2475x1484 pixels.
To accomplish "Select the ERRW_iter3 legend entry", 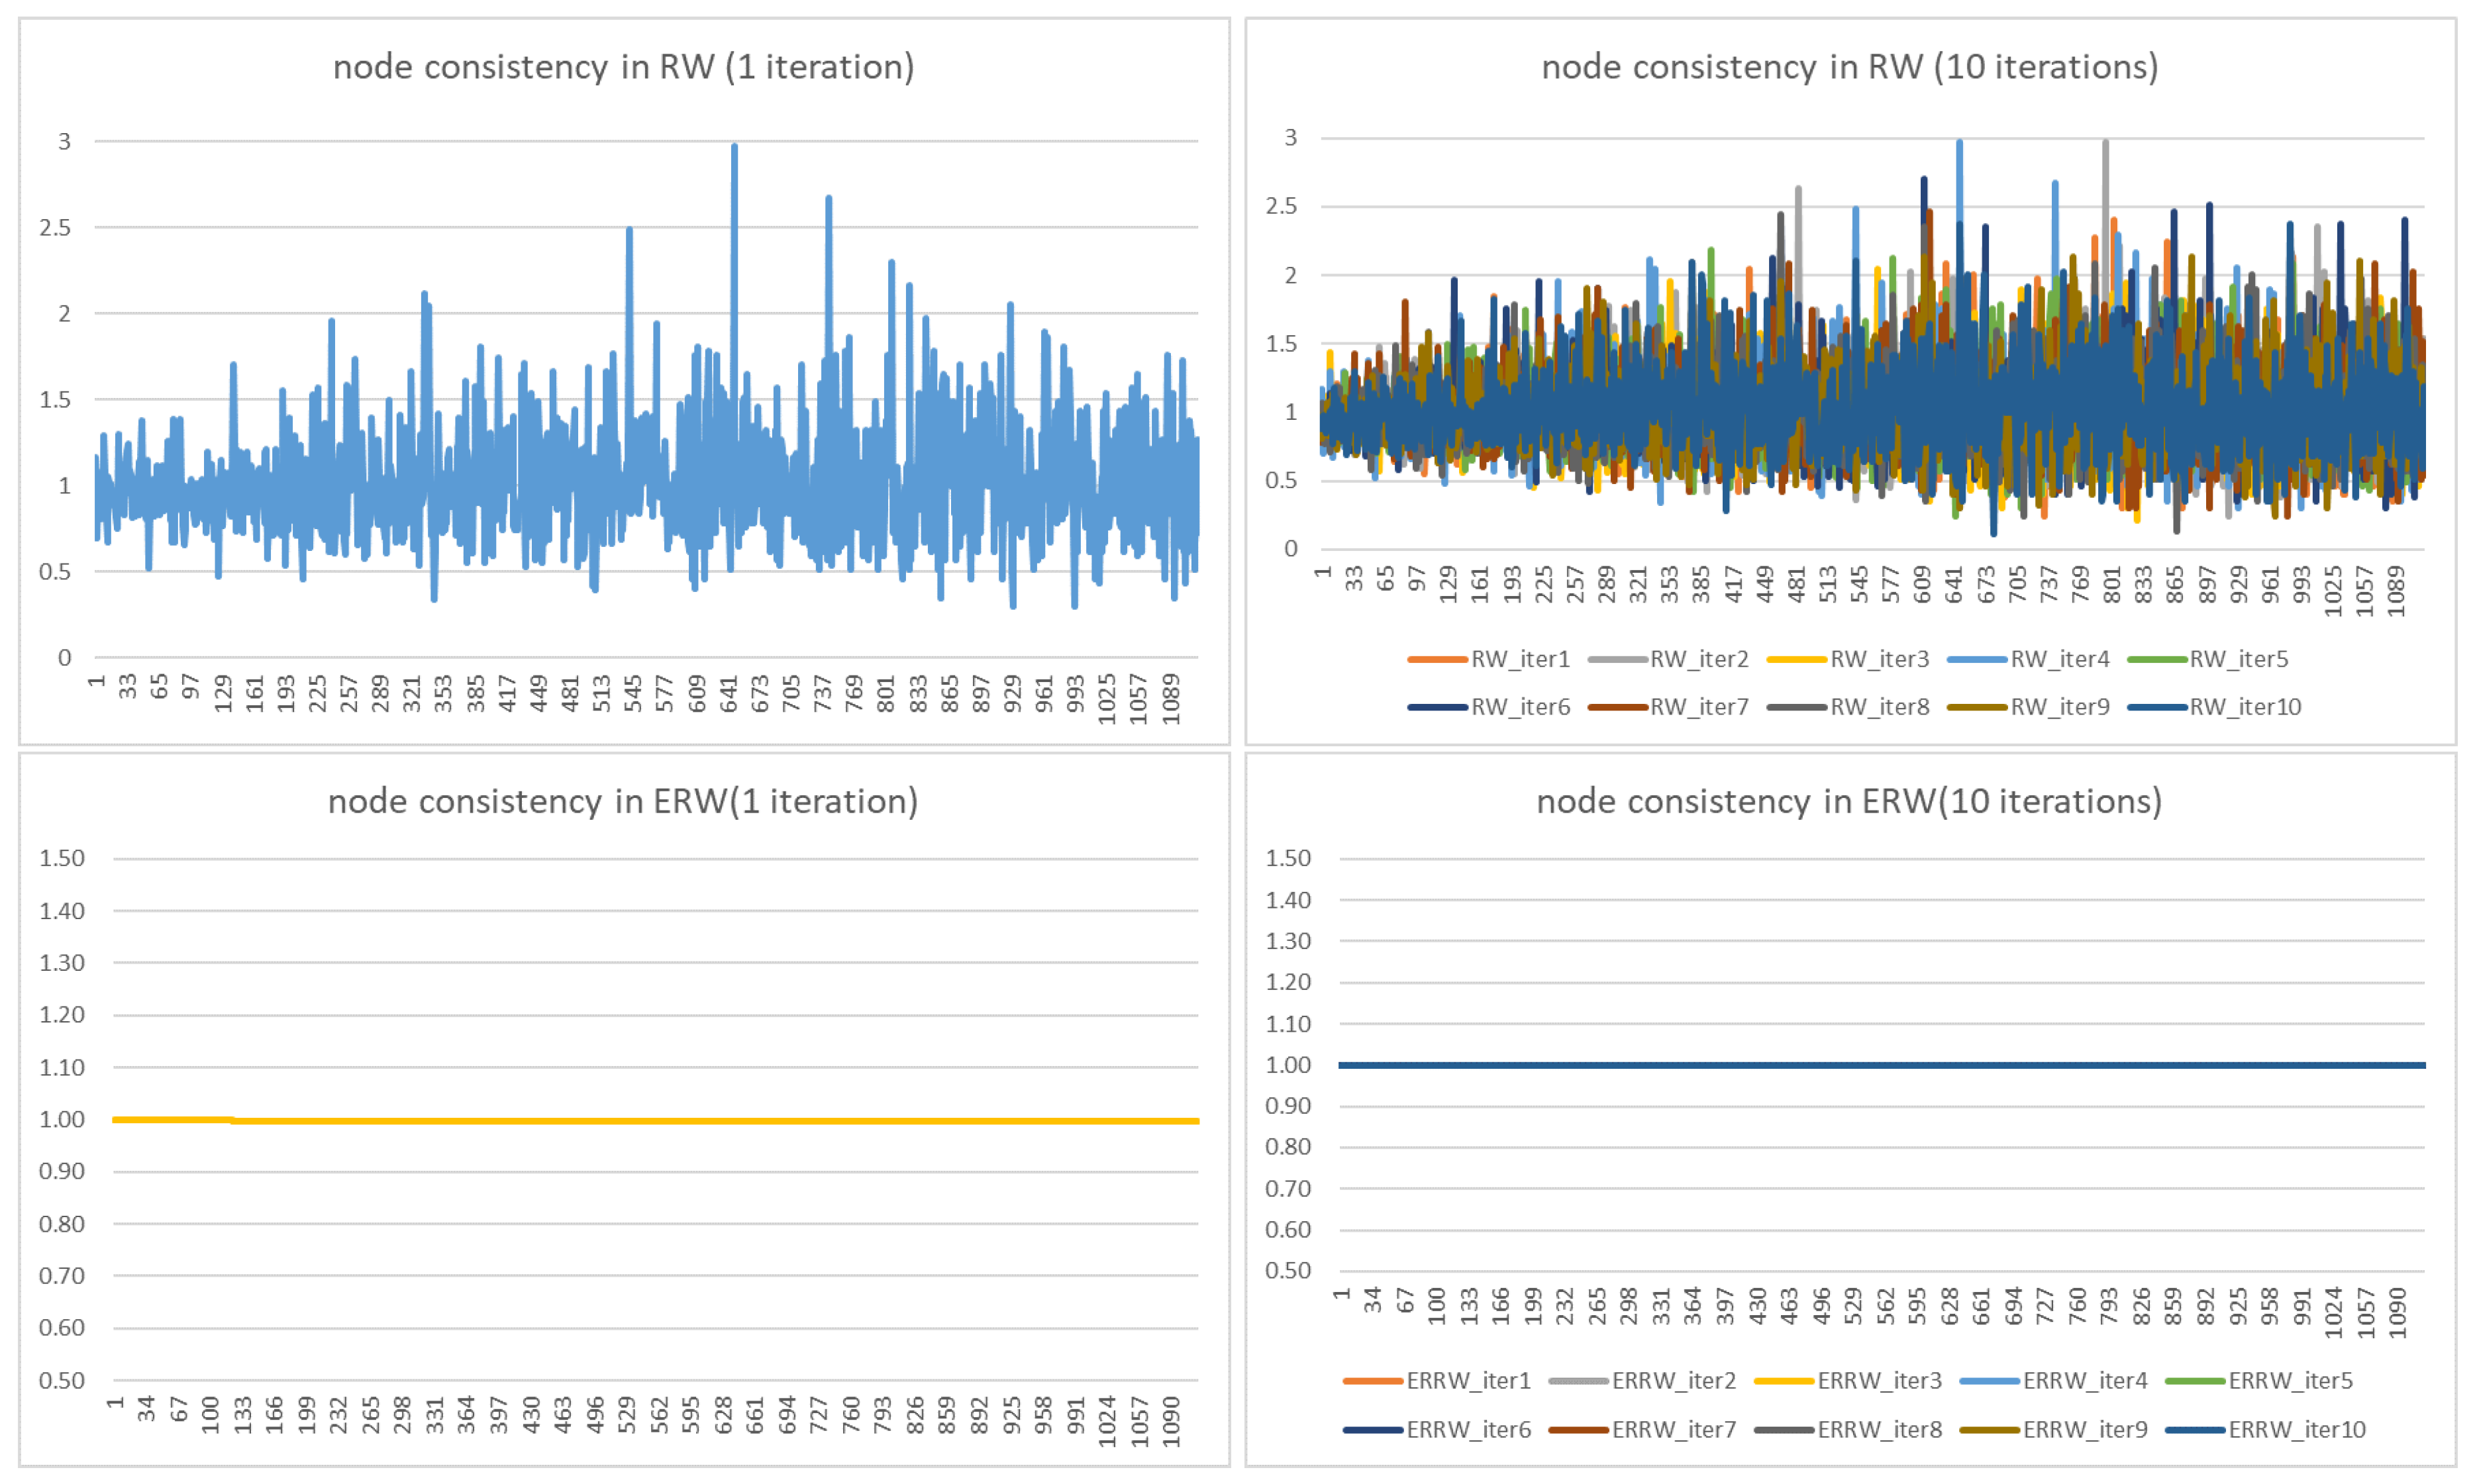I will click(x=1879, y=1381).
